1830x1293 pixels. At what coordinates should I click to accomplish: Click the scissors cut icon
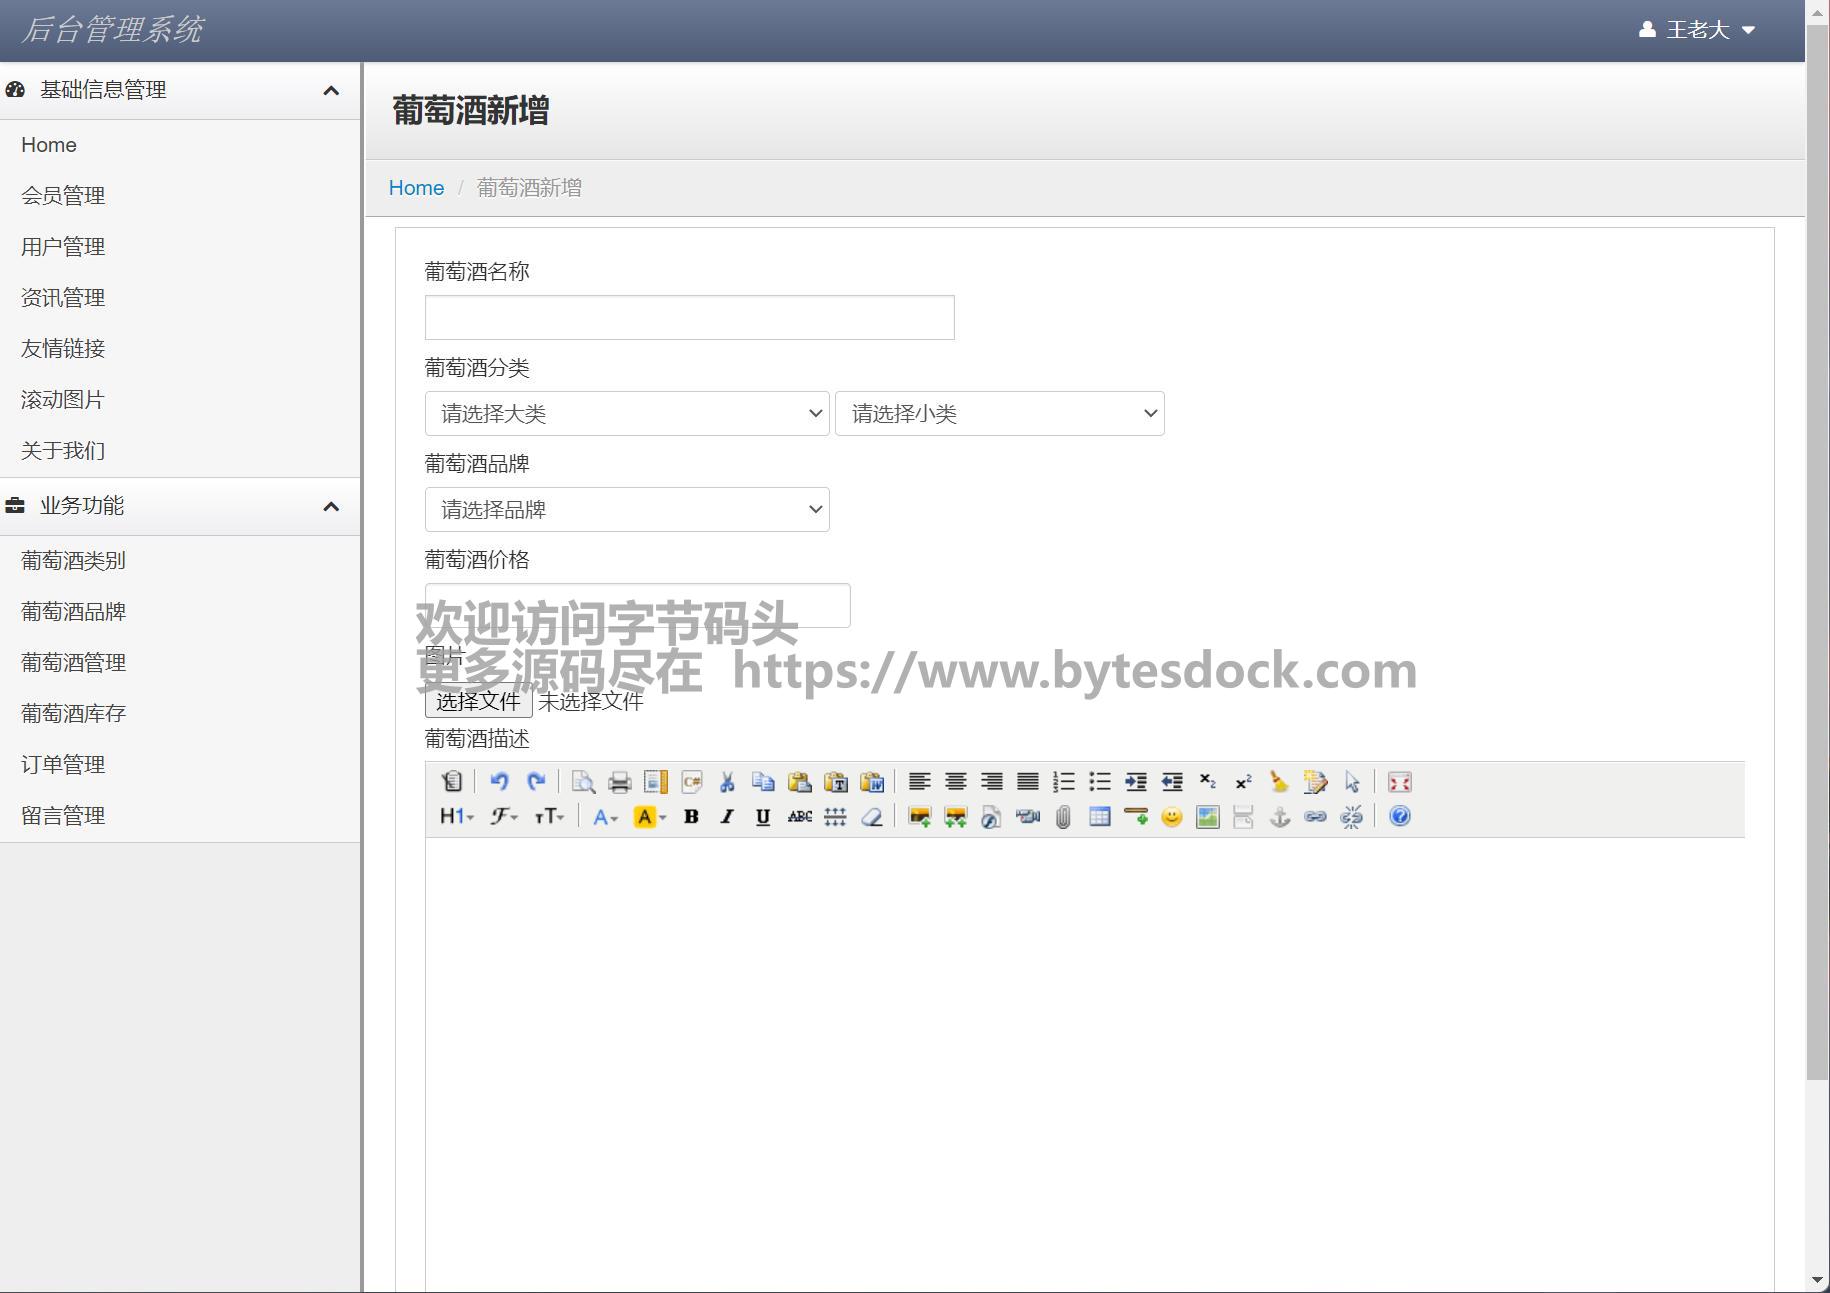(x=727, y=782)
